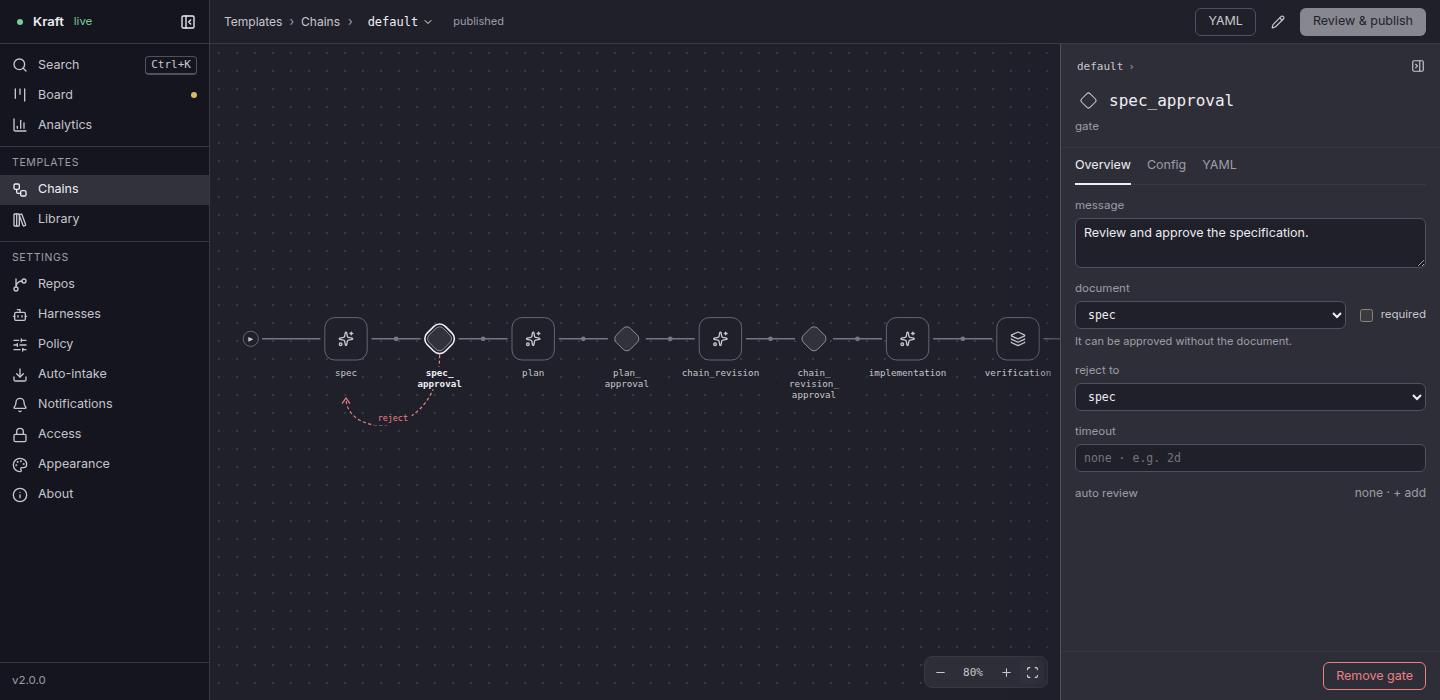This screenshot has width=1440, height=700.
Task: Click the timeout input field
Action: click(x=1250, y=458)
